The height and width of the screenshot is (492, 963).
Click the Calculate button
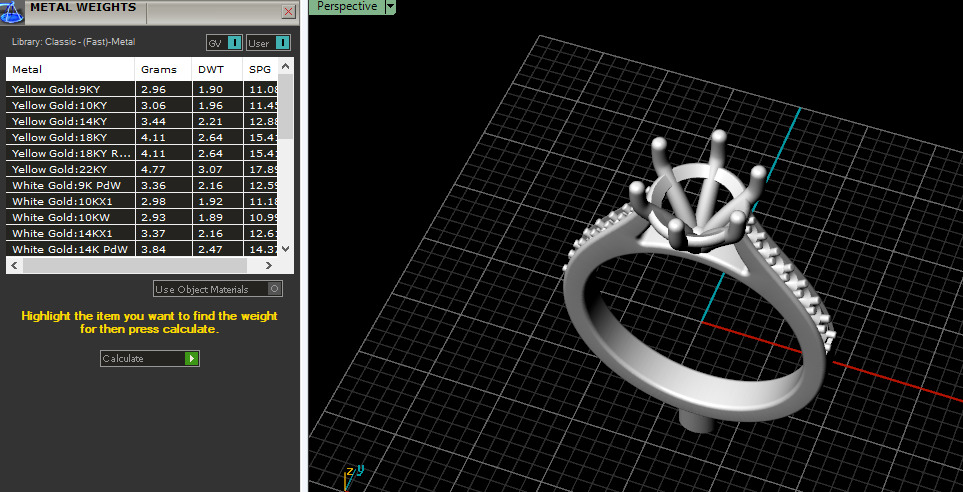(x=150, y=358)
